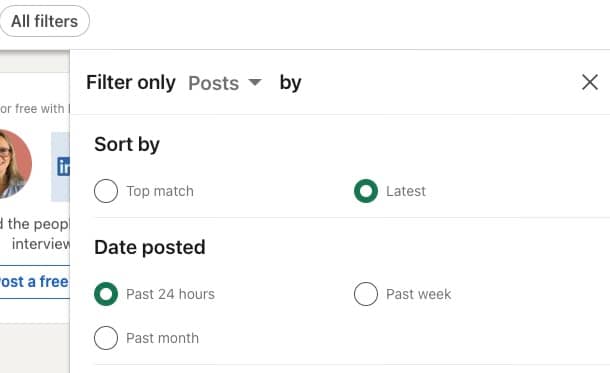Click the Filter only heading text
Image resolution: width=610 pixels, height=373 pixels.
click(131, 82)
